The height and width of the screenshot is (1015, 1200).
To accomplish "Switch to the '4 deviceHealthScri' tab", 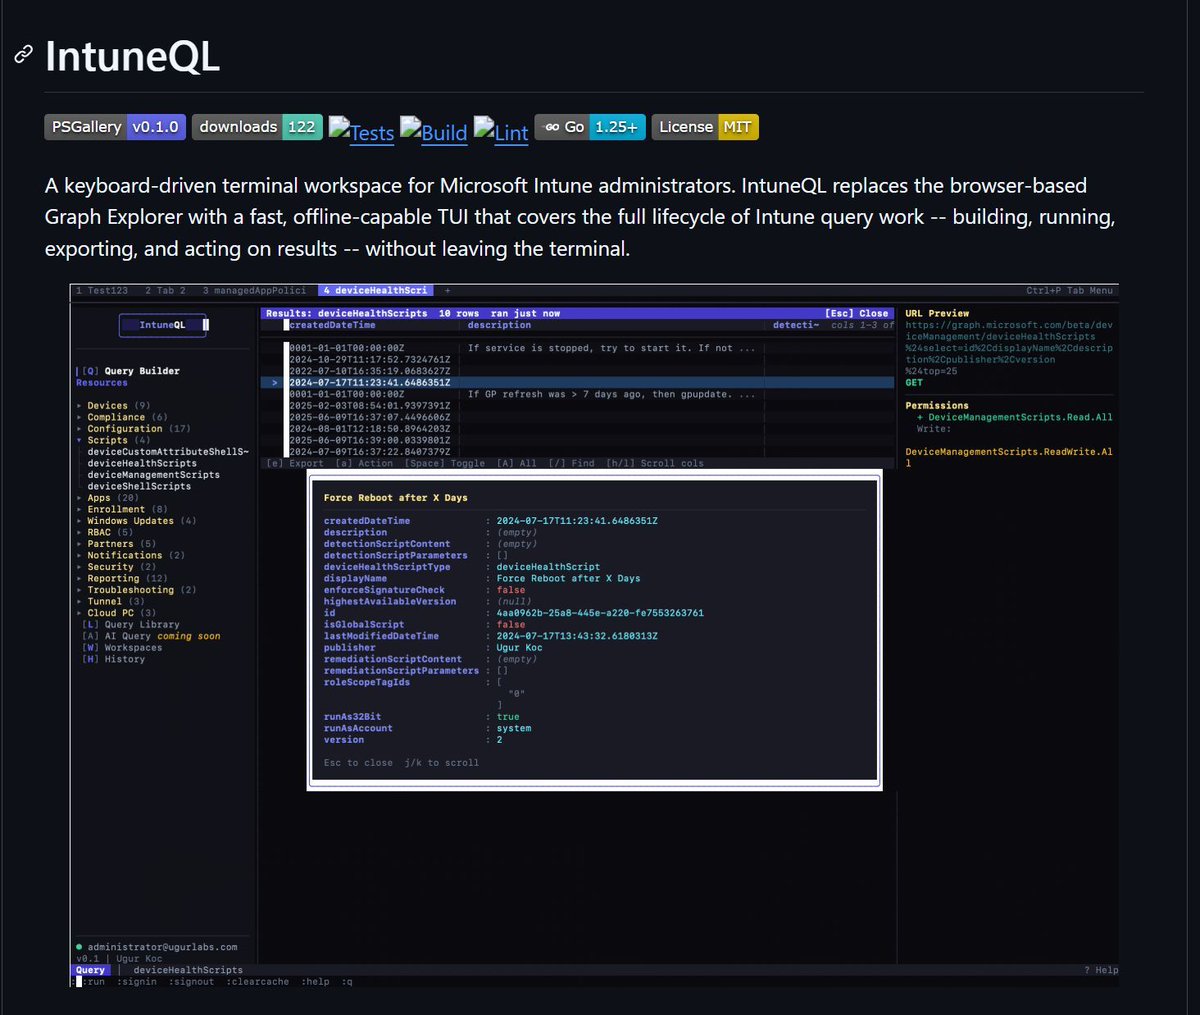I will click(x=376, y=291).
